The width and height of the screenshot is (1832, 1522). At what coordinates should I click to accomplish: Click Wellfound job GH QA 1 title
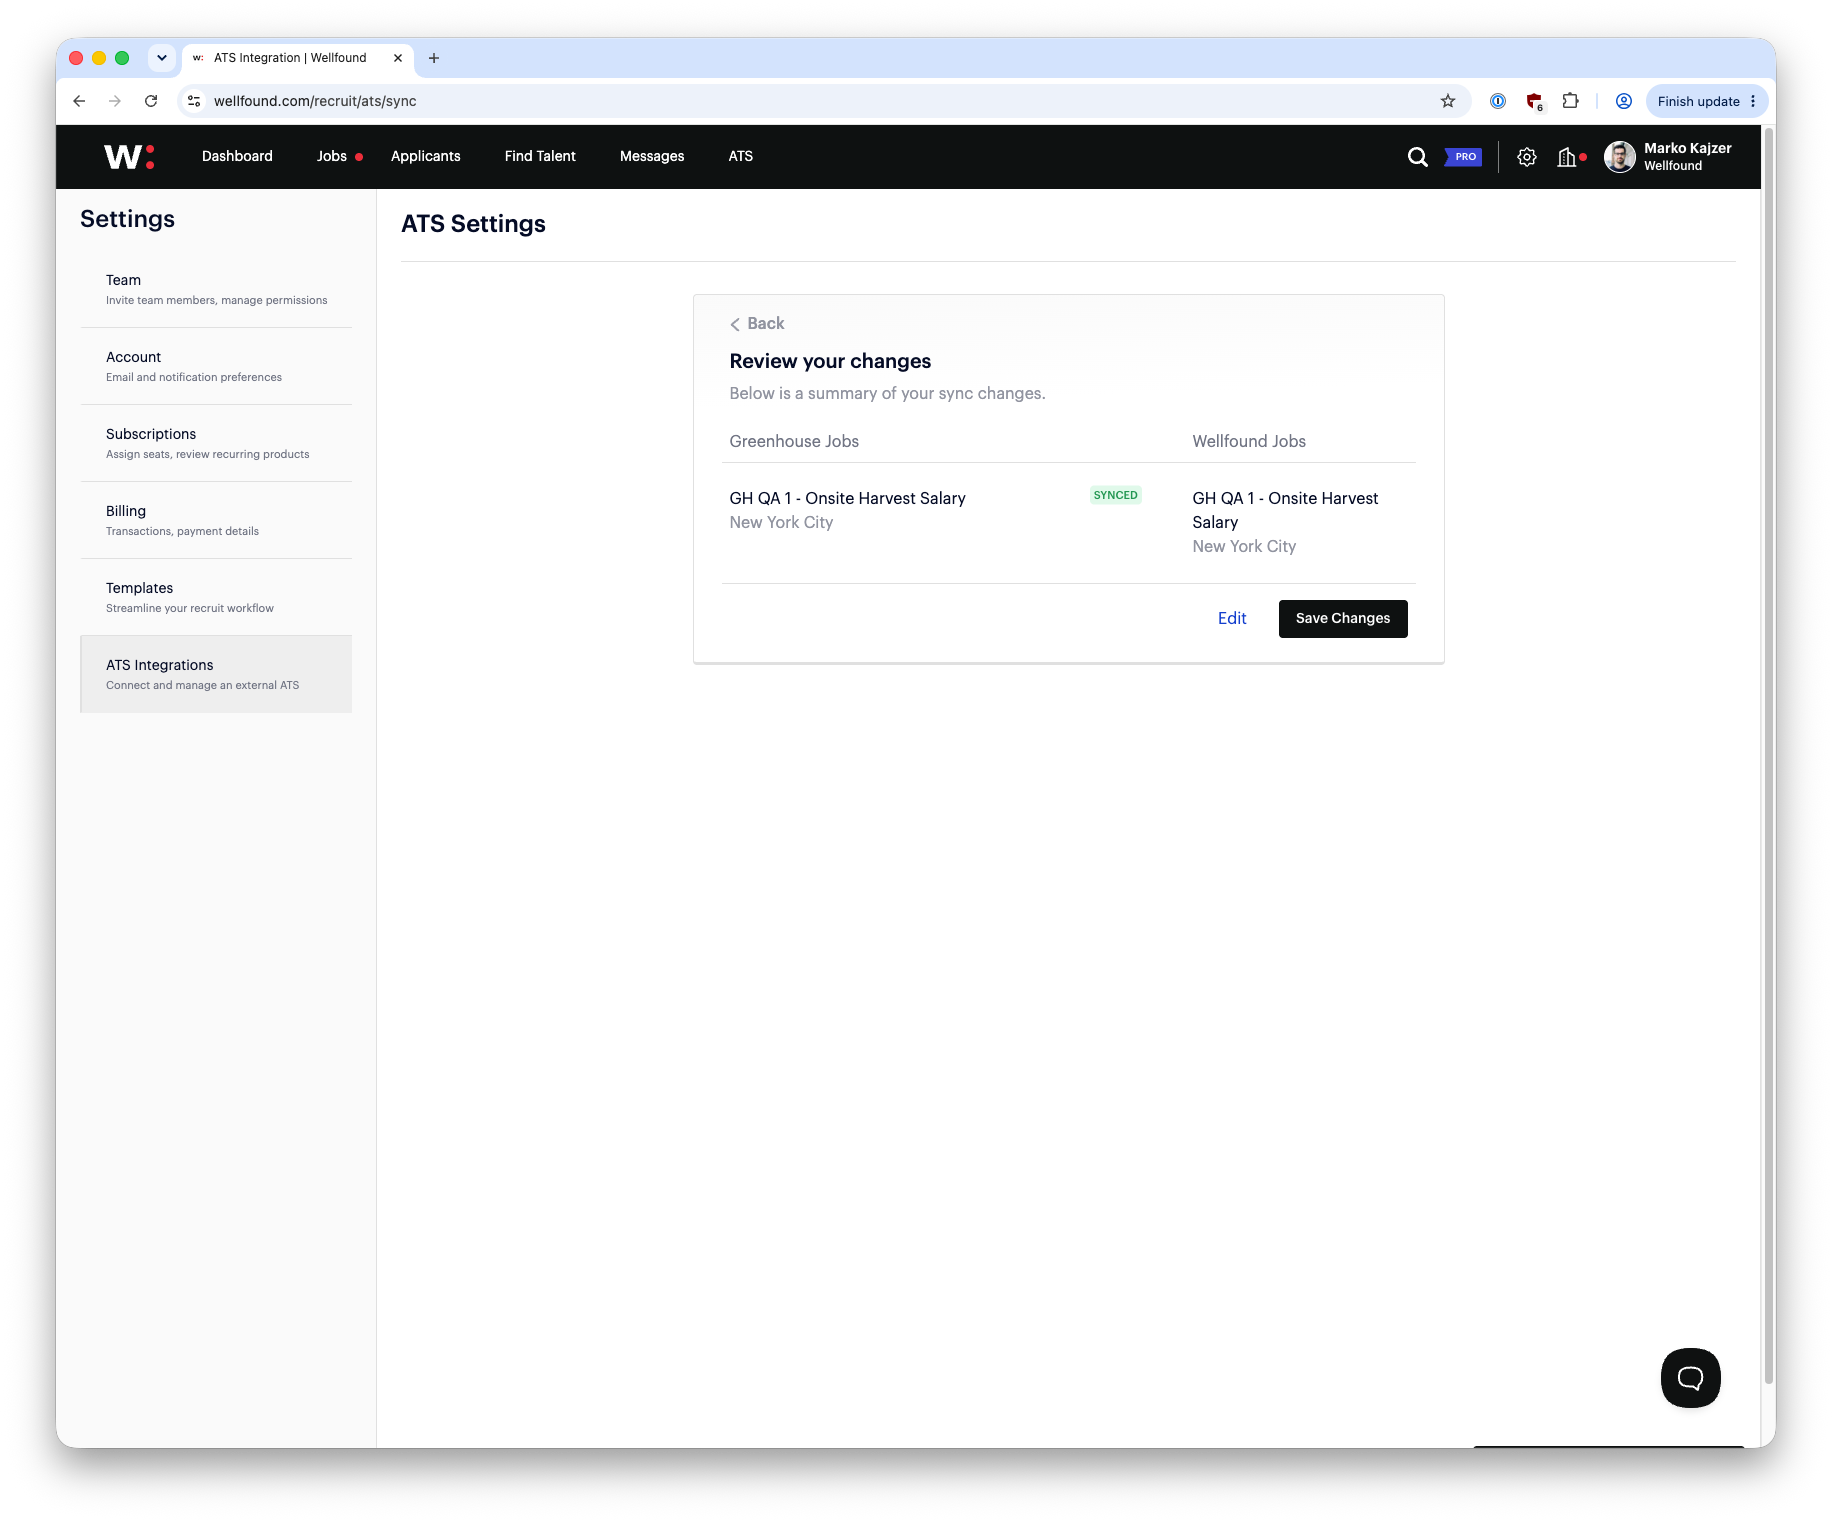[1285, 511]
